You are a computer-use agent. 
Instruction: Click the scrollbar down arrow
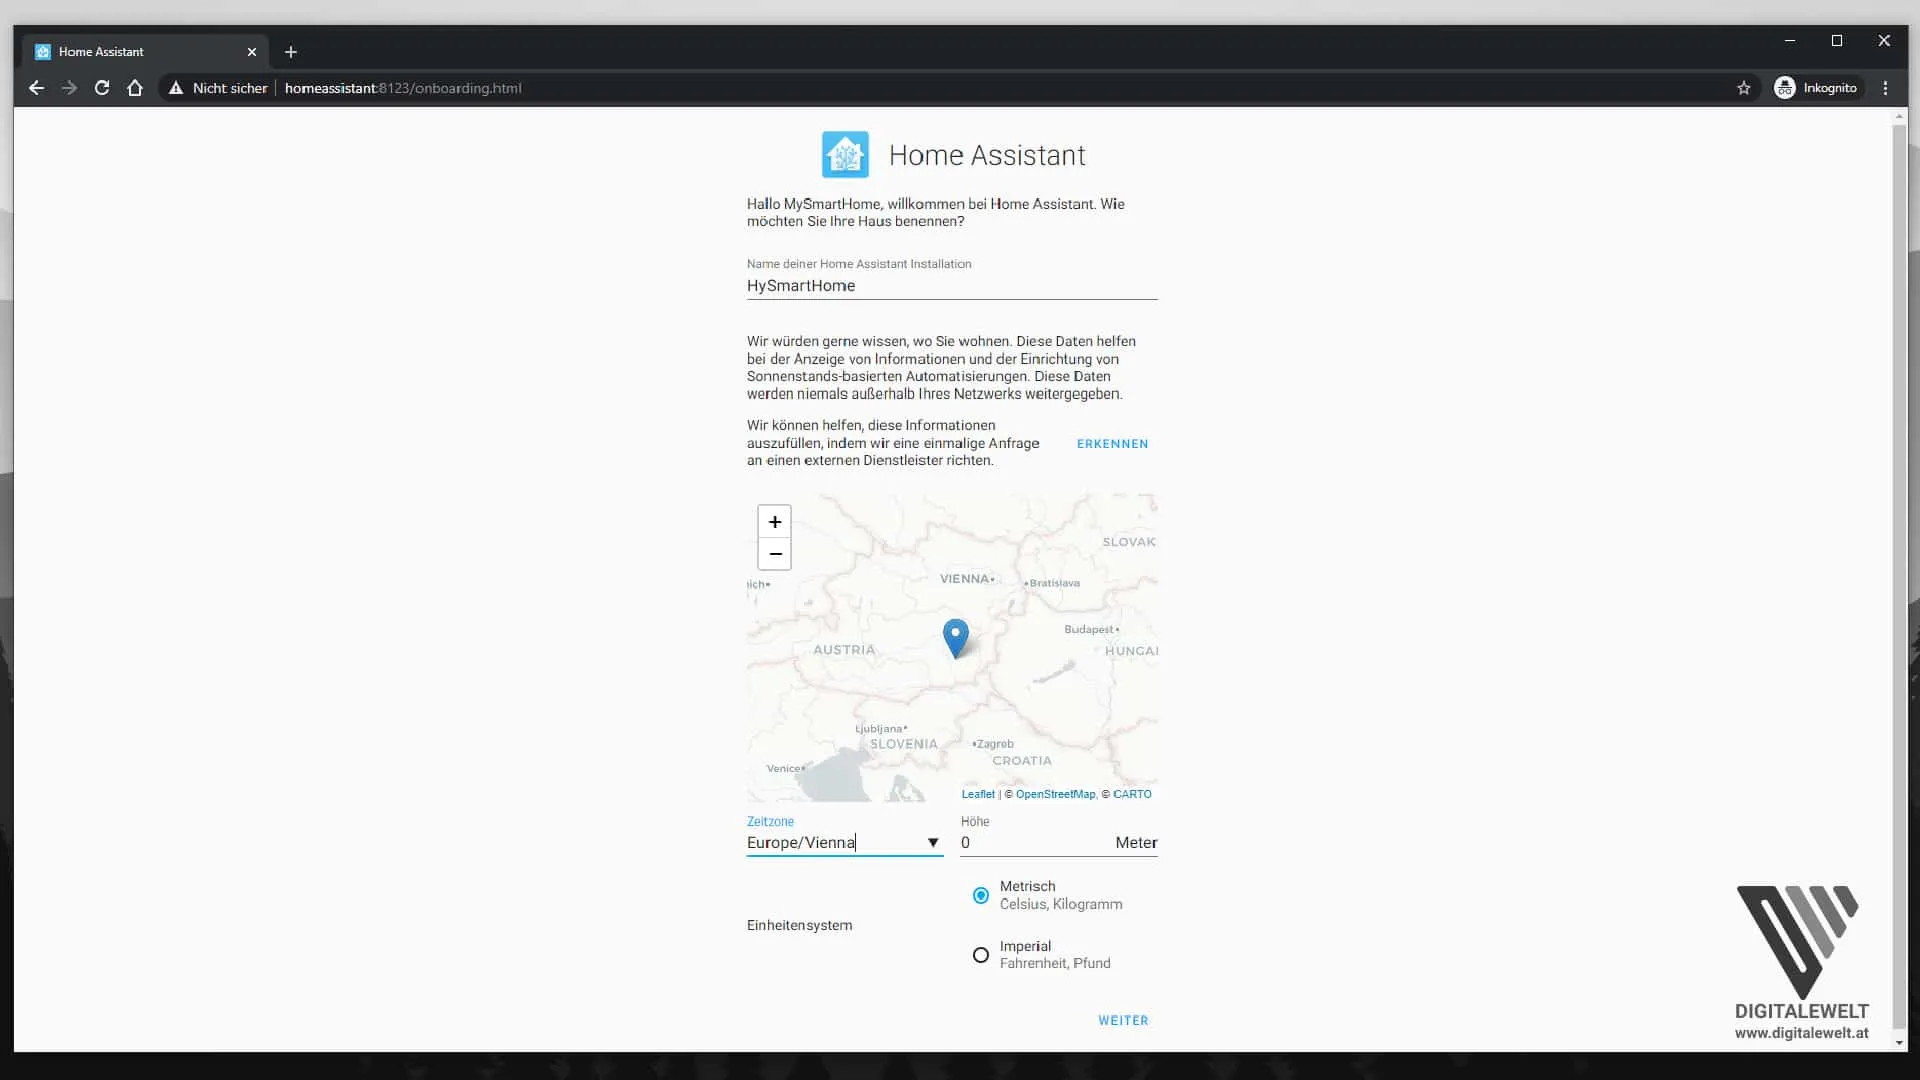(1899, 1043)
